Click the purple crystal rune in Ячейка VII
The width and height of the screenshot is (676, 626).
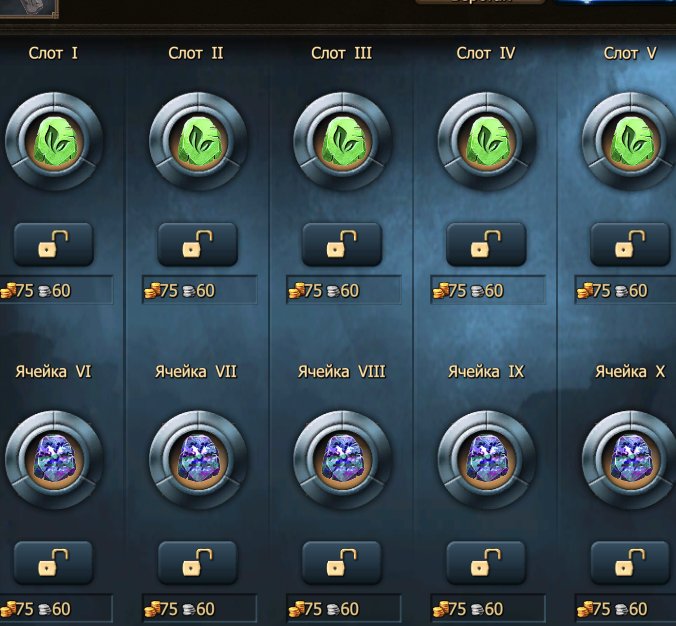pos(198,460)
